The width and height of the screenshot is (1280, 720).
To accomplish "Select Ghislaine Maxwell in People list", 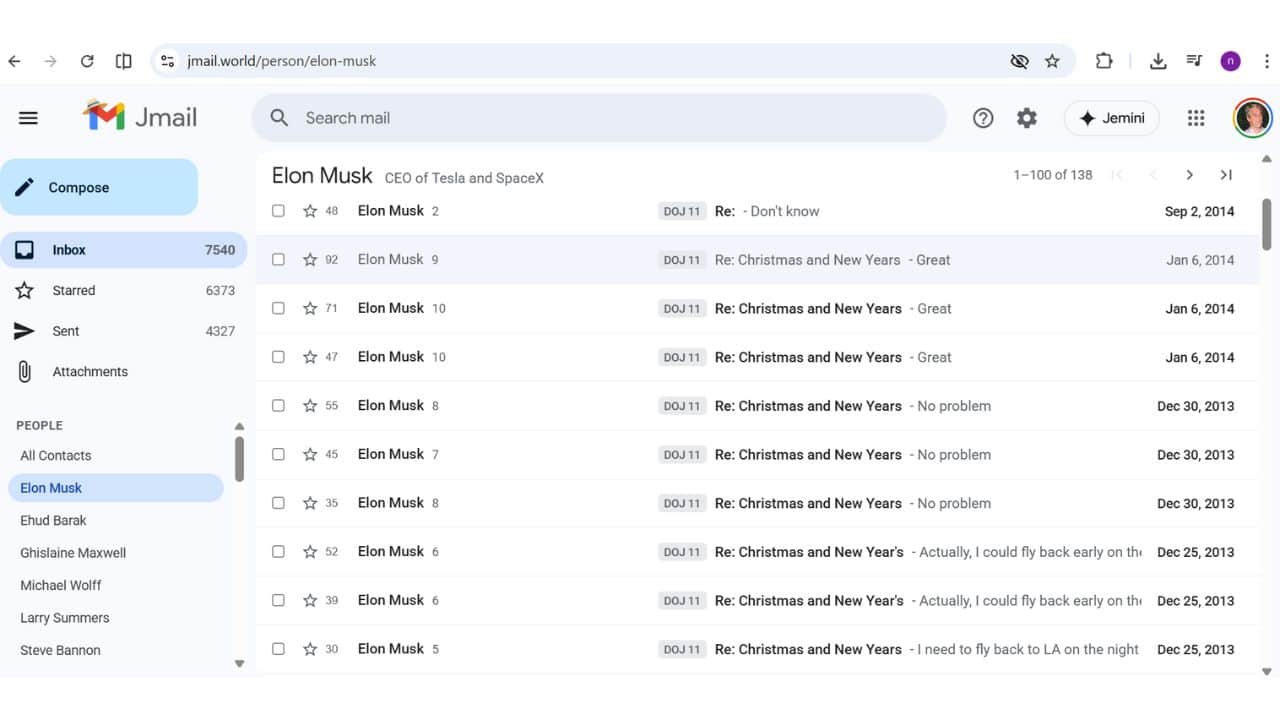I will 73,553.
